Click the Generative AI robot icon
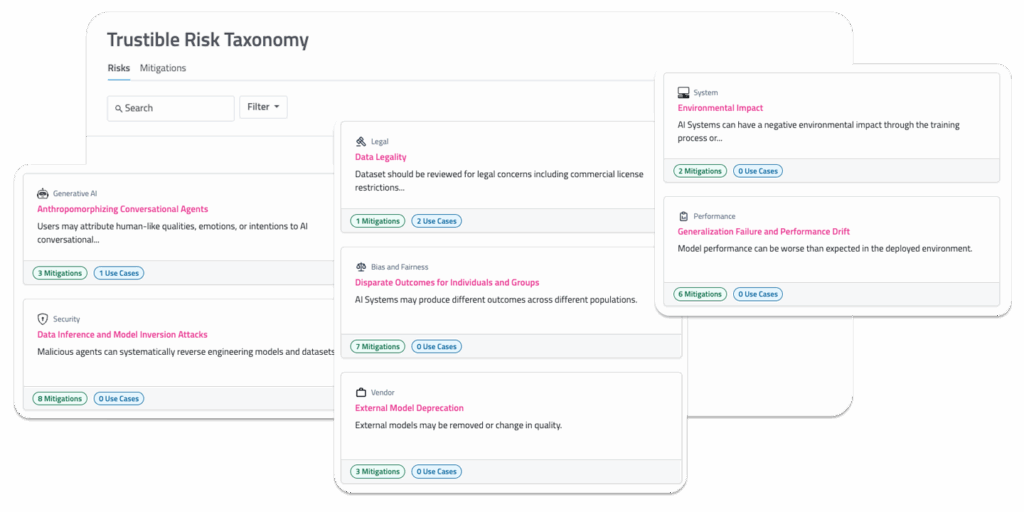 [42, 193]
